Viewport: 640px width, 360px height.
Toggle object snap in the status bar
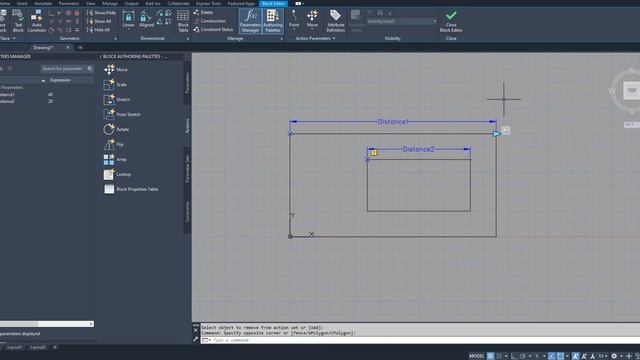point(560,356)
